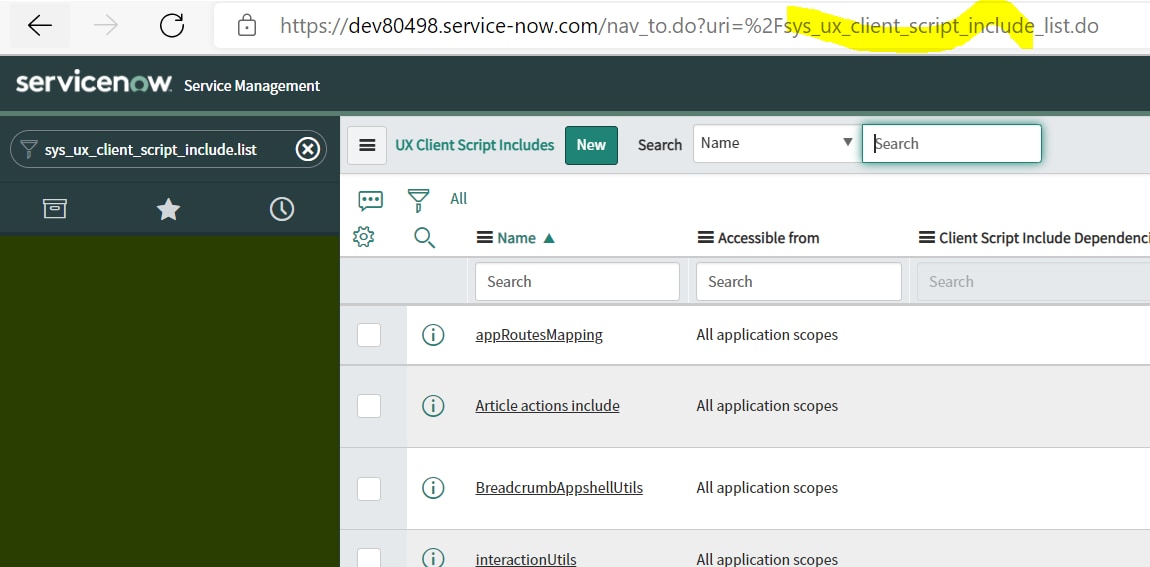Viewport: 1150px width, 567px height.
Task: Open Name column options menu
Action: [x=485, y=238]
